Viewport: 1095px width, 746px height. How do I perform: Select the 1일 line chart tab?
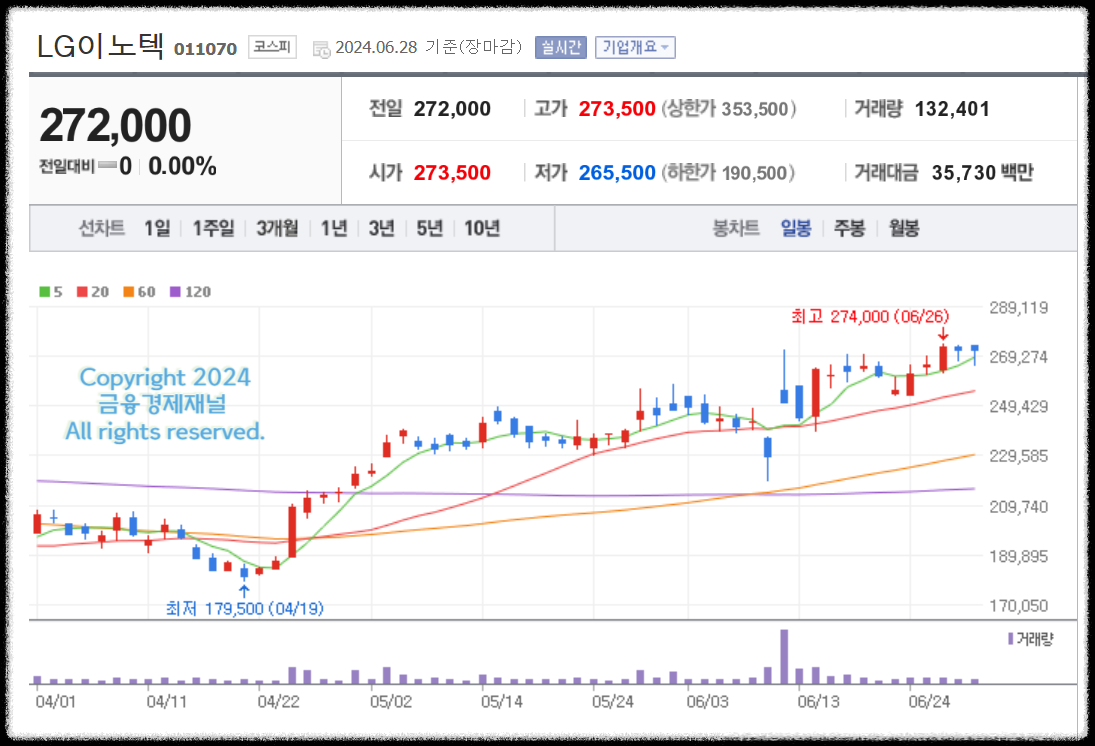(157, 228)
